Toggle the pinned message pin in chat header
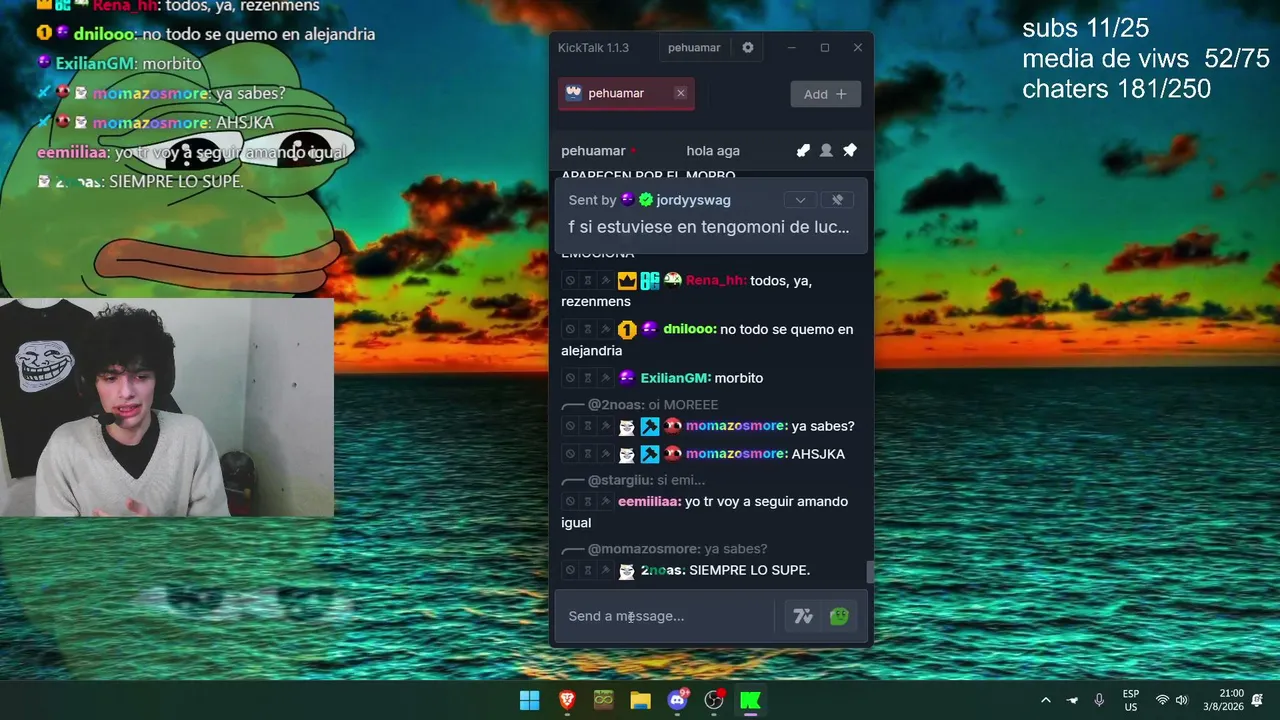Screen dimensions: 1280x720 pos(850,150)
